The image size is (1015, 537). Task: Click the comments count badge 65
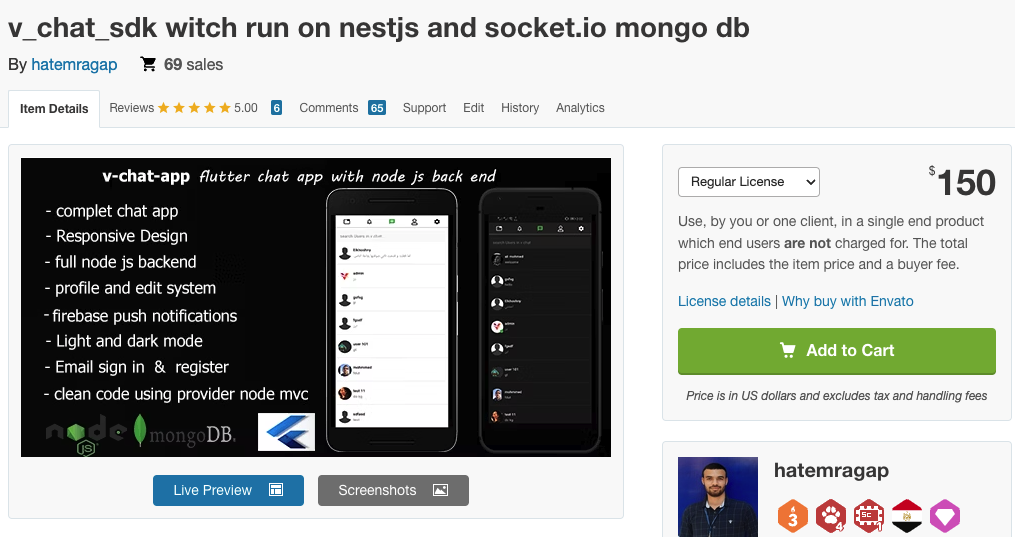377,108
